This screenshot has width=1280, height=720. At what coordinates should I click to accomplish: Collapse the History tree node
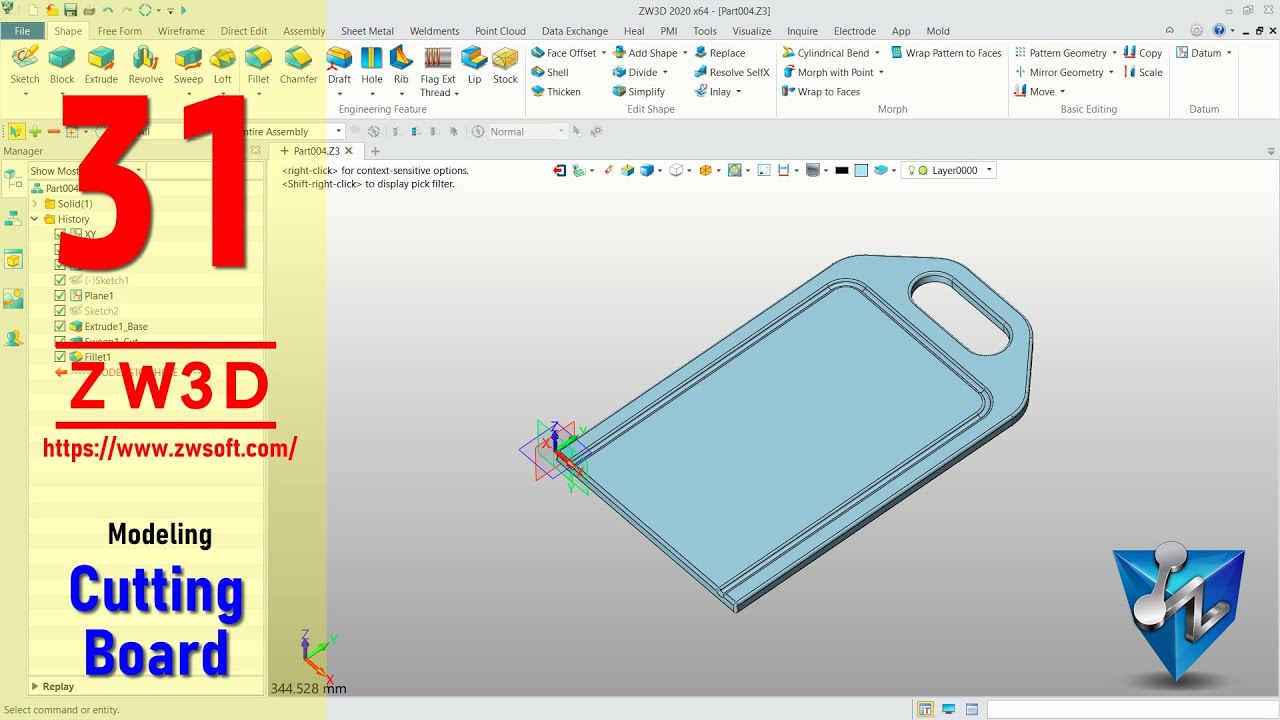point(35,219)
